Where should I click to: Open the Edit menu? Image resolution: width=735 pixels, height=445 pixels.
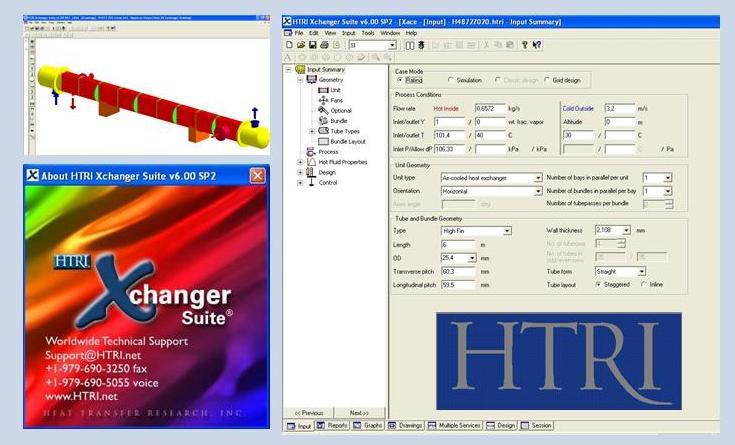click(314, 33)
